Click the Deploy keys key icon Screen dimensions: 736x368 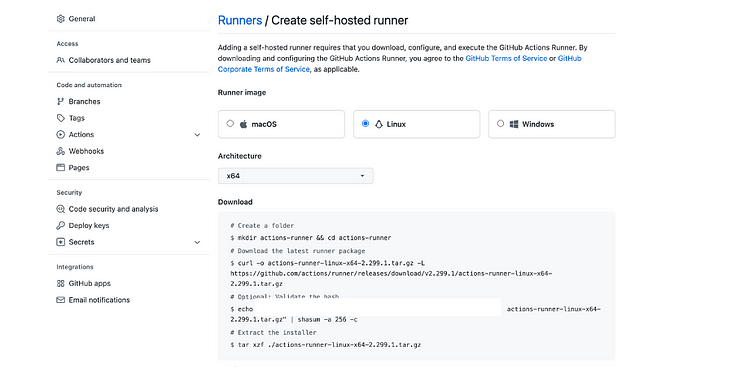(60, 226)
